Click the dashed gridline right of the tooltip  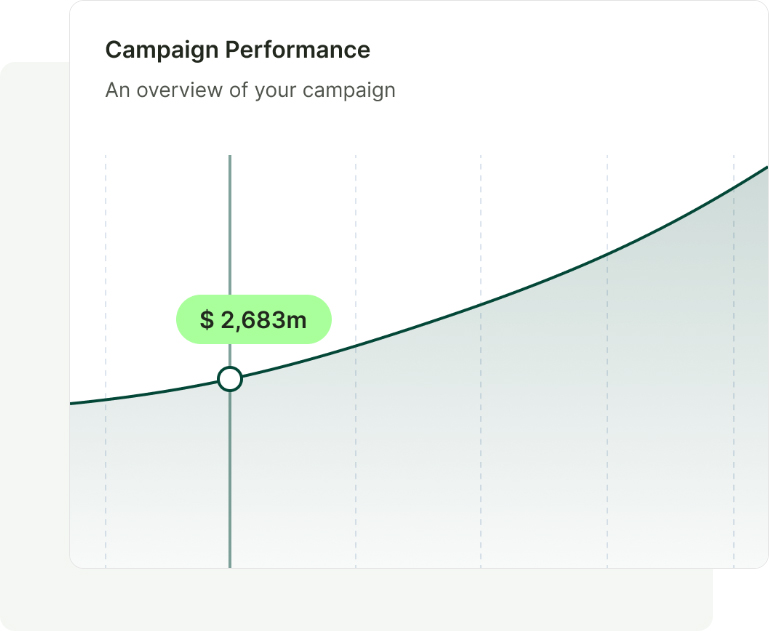pos(356,250)
